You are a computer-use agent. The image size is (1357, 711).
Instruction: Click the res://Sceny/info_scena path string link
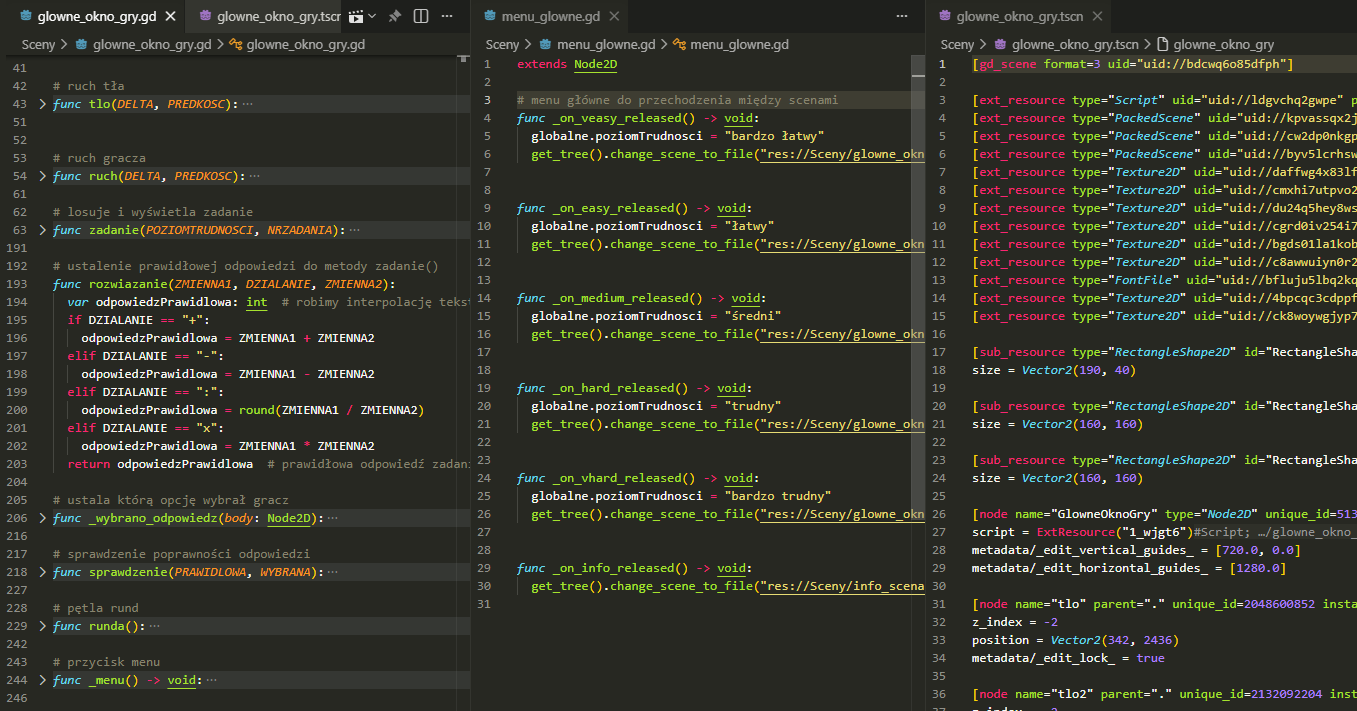[842, 586]
